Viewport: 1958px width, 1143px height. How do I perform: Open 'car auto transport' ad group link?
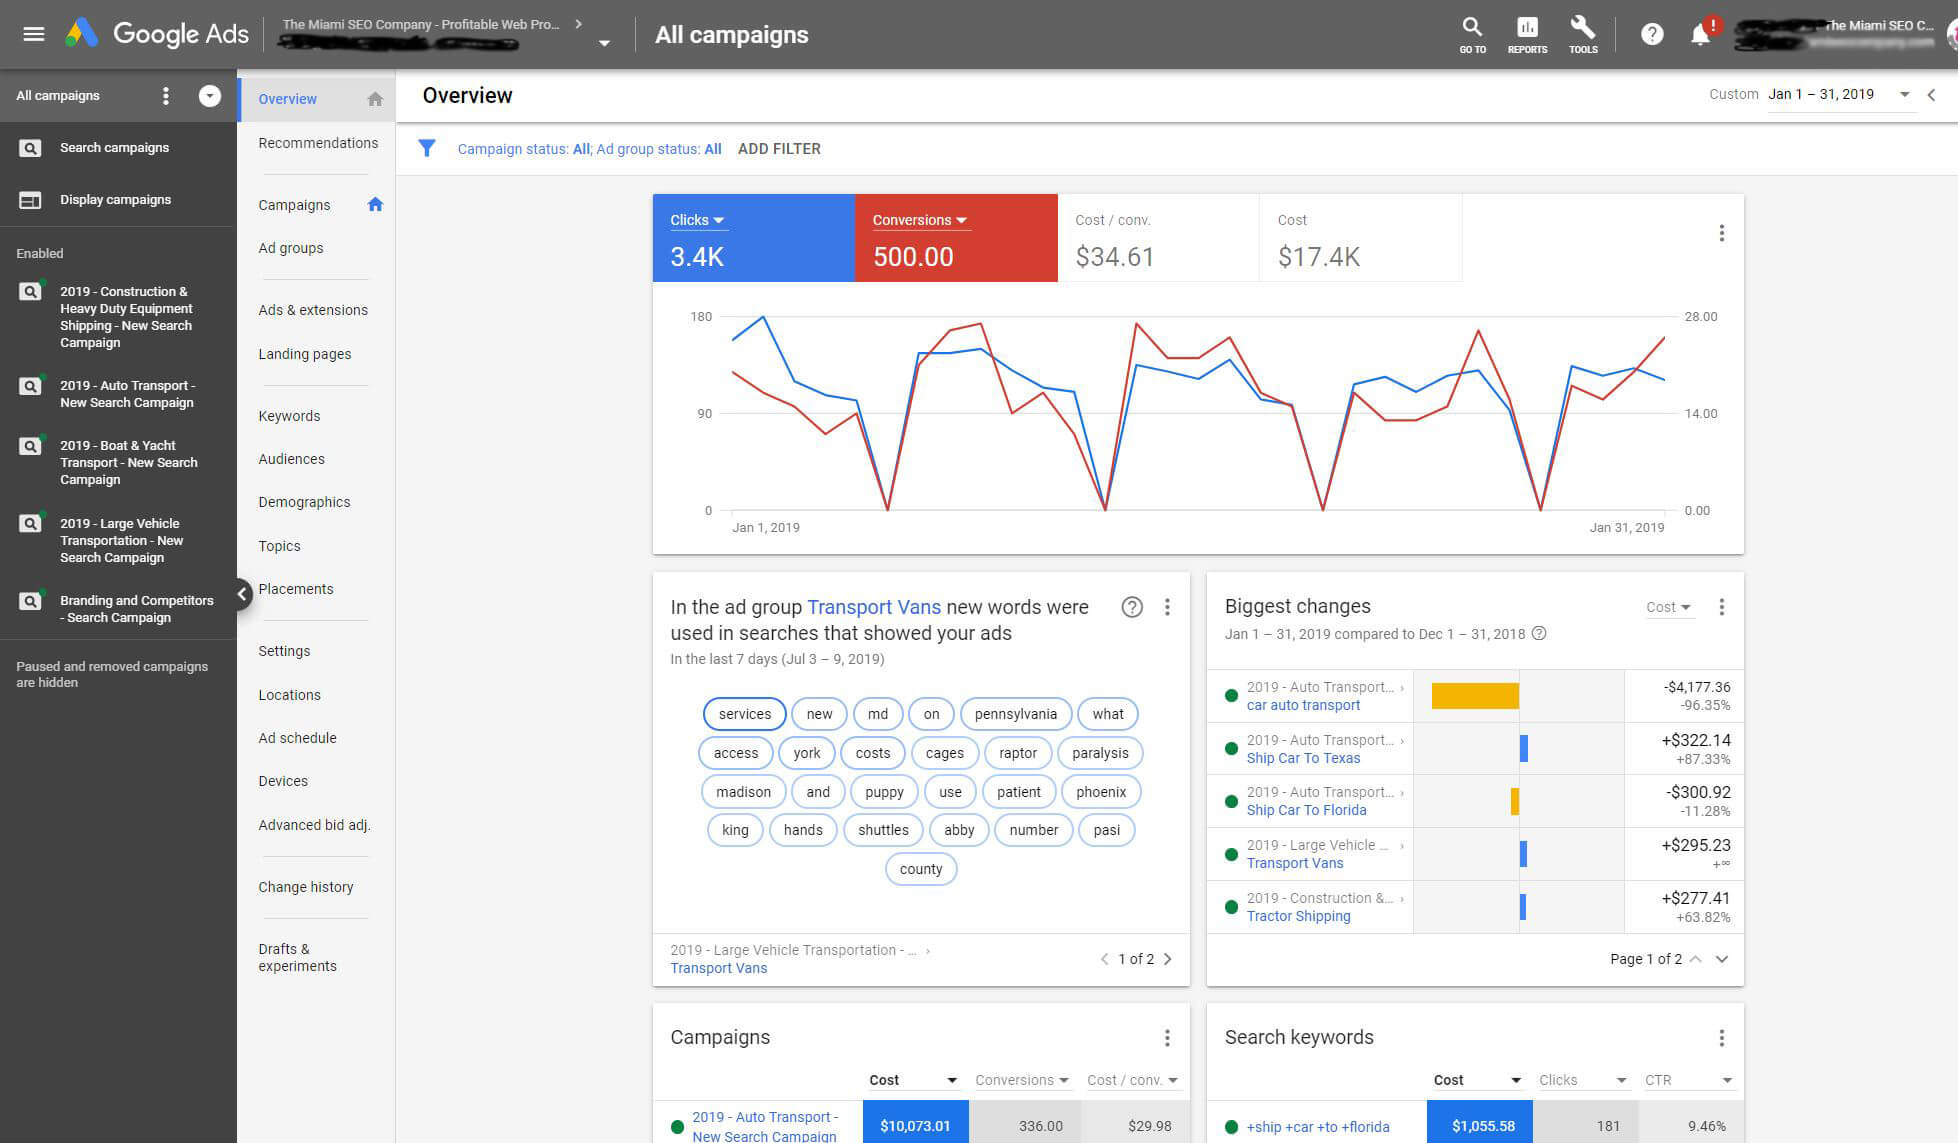[1303, 705]
